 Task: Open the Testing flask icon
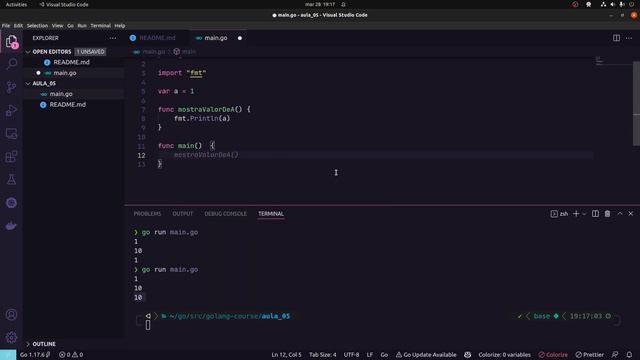(11, 180)
